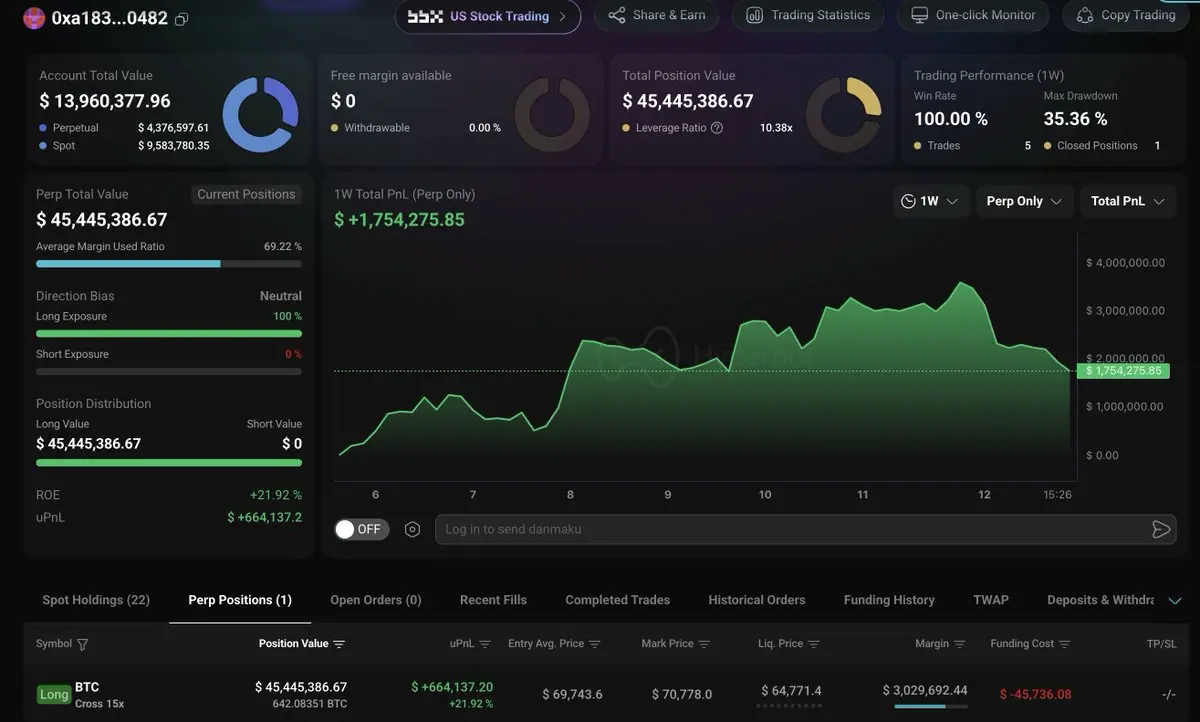The image size is (1200, 722).
Task: Click the Perpetual $ 4,376,597.61 legend entry
Action: (x=124, y=128)
